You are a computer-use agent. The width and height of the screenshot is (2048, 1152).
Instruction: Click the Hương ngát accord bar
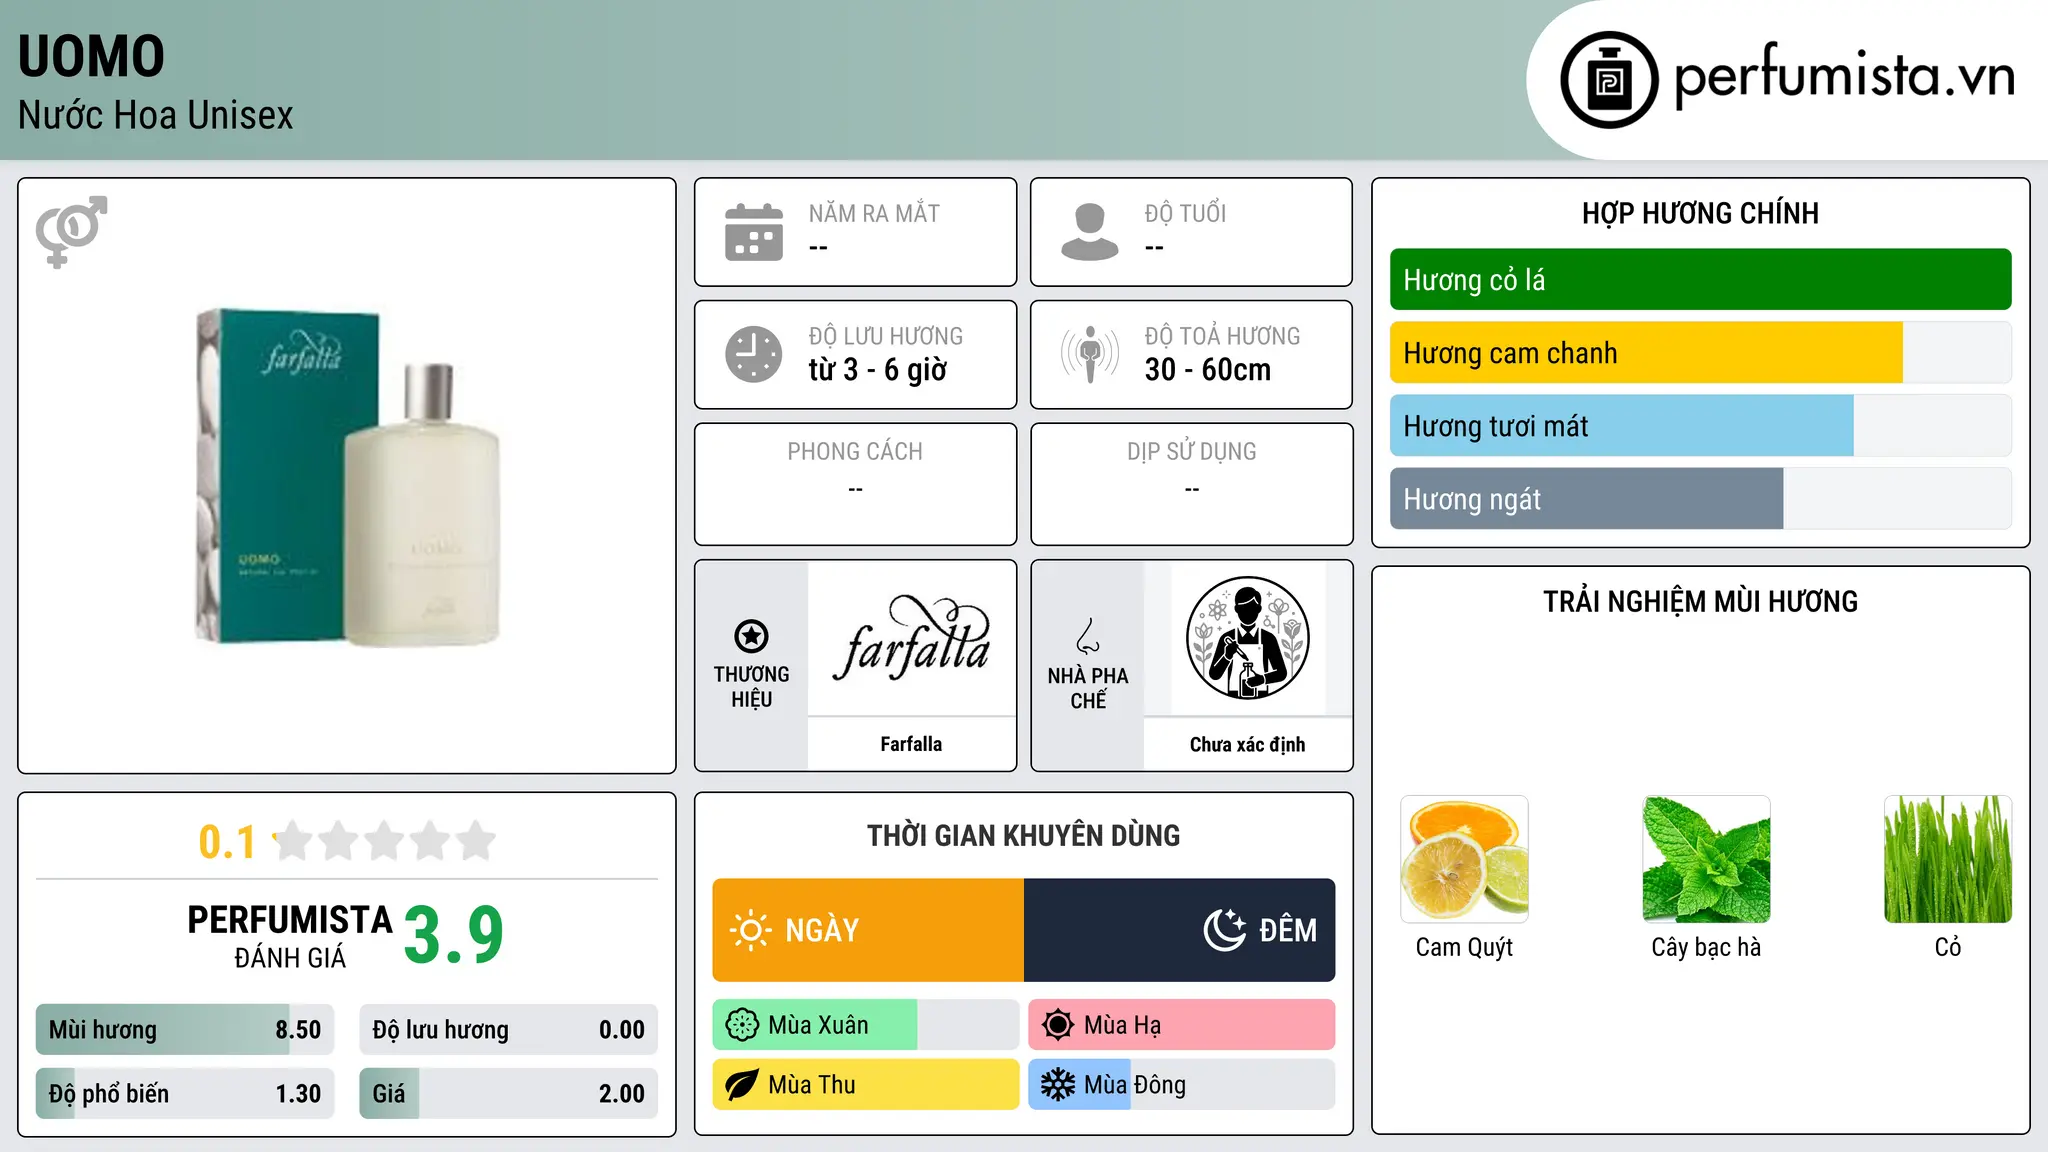[x=1701, y=499]
